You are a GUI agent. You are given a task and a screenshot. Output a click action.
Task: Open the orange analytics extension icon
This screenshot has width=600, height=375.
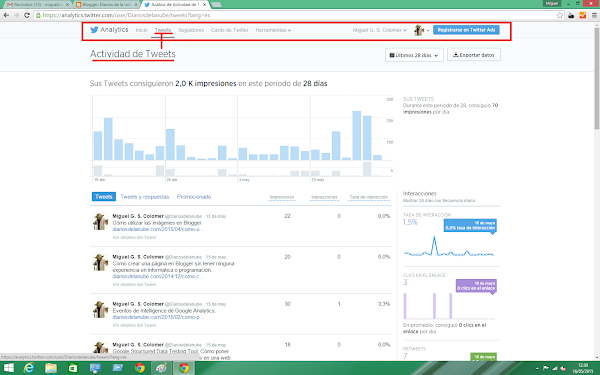point(582,15)
